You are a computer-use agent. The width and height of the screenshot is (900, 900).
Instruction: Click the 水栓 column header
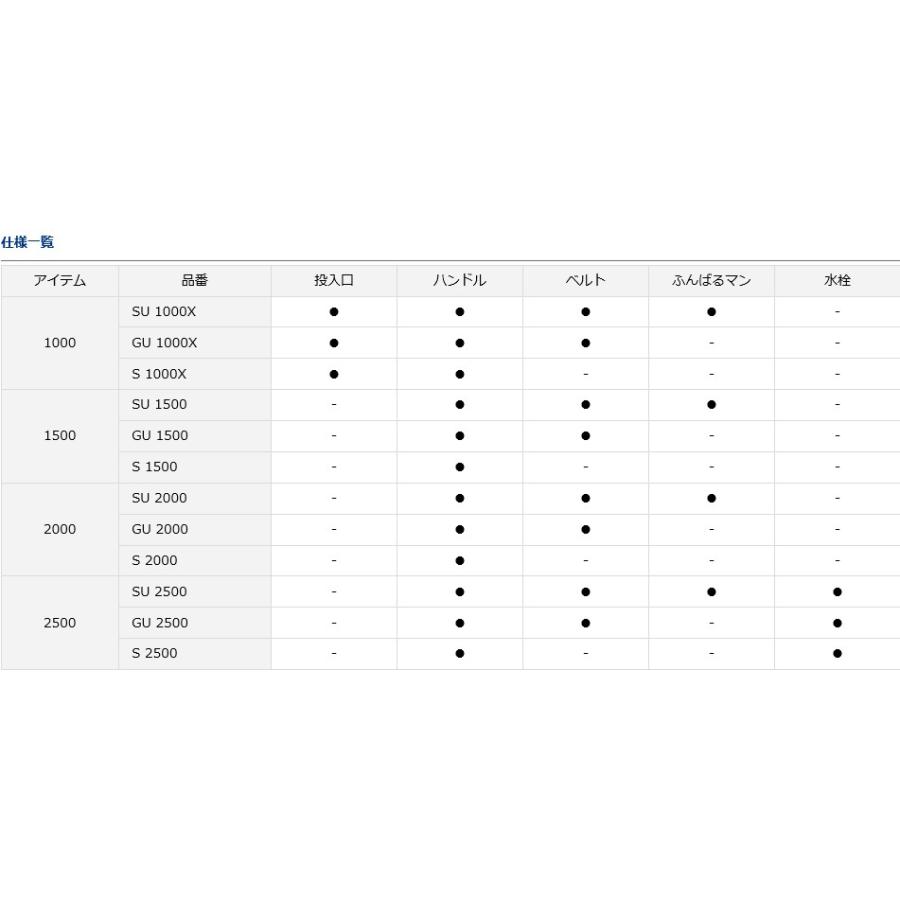(x=837, y=281)
